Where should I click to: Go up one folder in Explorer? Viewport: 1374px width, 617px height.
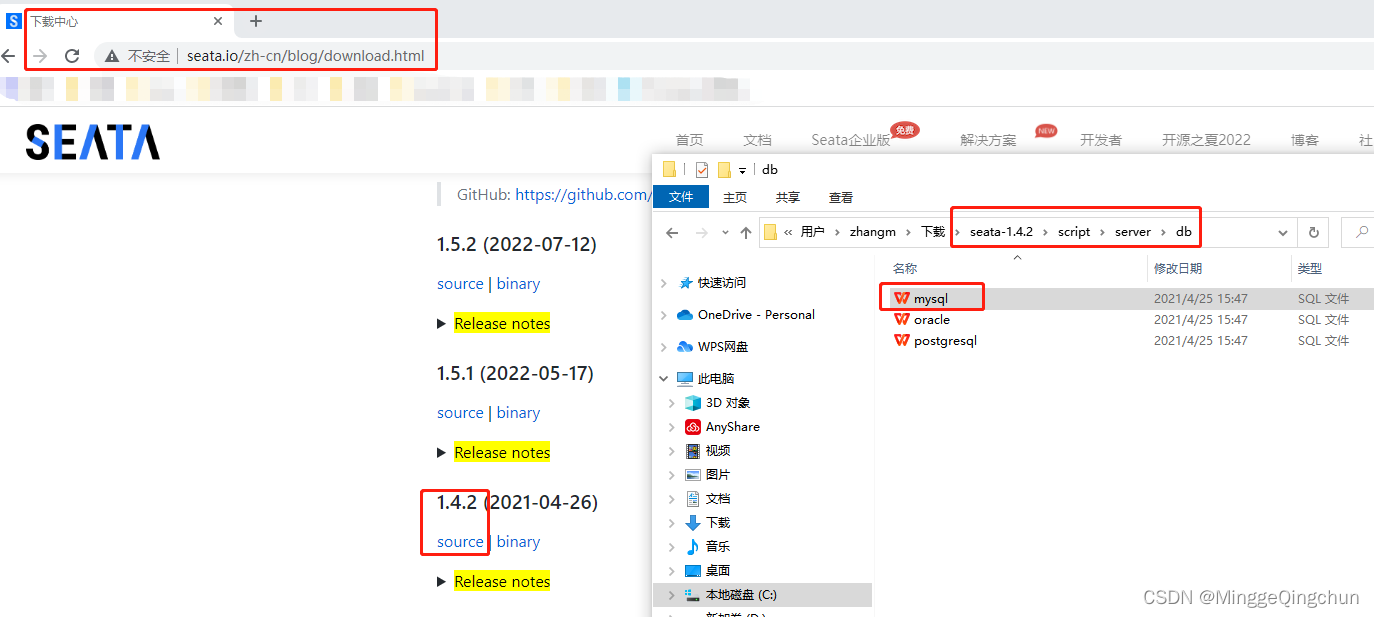click(745, 232)
